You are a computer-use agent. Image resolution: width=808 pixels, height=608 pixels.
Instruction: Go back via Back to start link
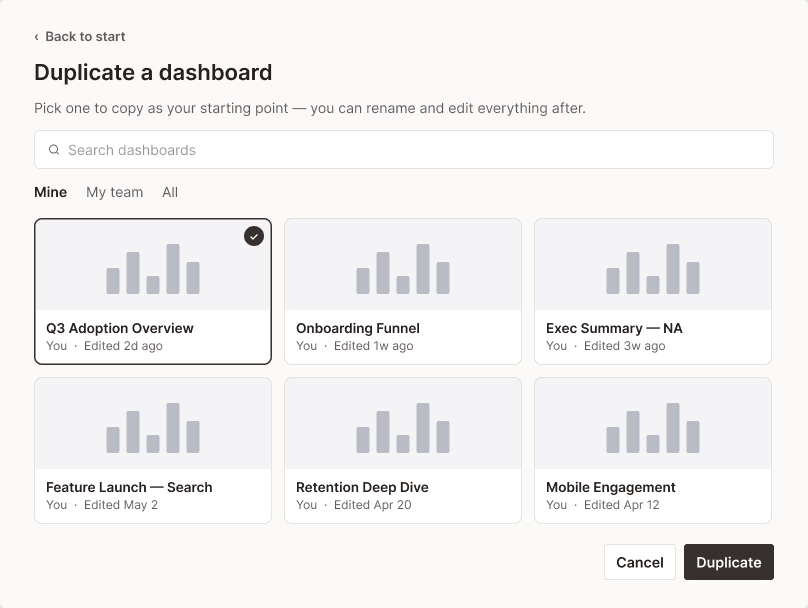click(80, 37)
